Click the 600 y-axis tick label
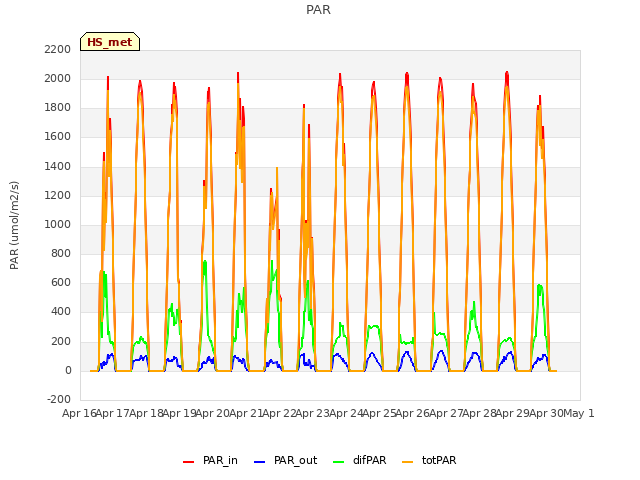Screen dimensions: 640x480 pos(61,282)
